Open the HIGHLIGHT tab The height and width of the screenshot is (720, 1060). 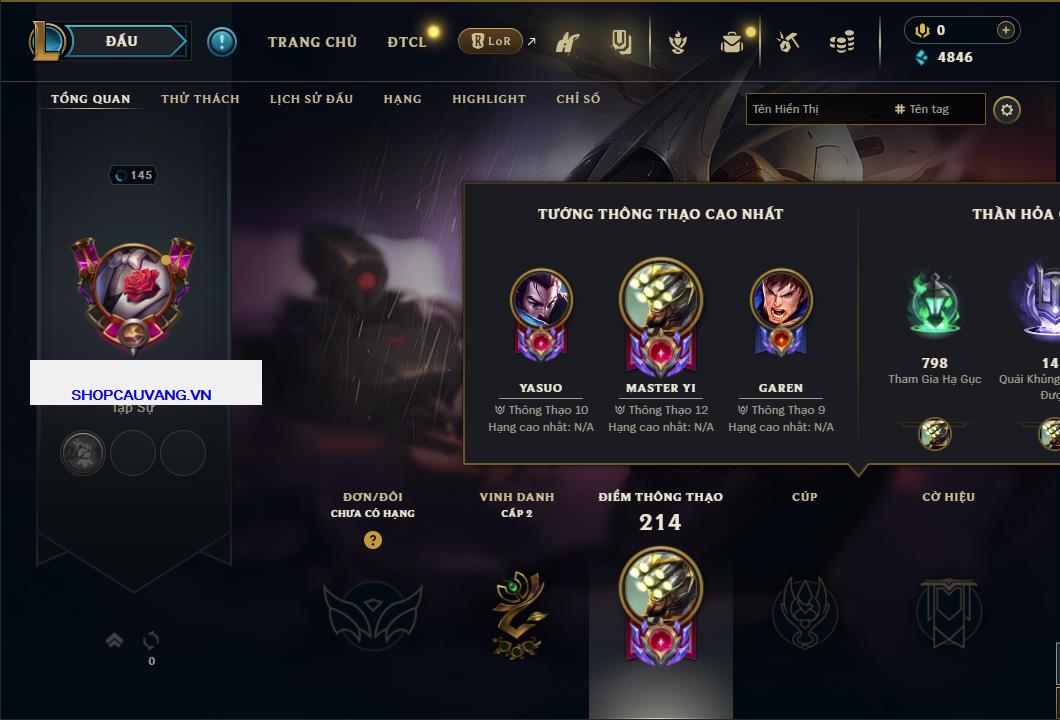[489, 99]
